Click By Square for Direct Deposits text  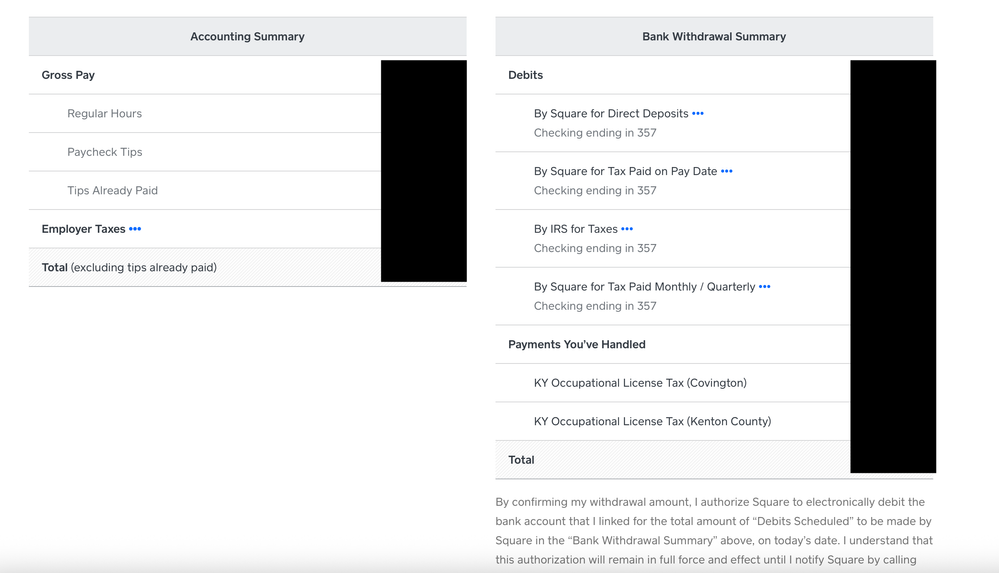[611, 114]
